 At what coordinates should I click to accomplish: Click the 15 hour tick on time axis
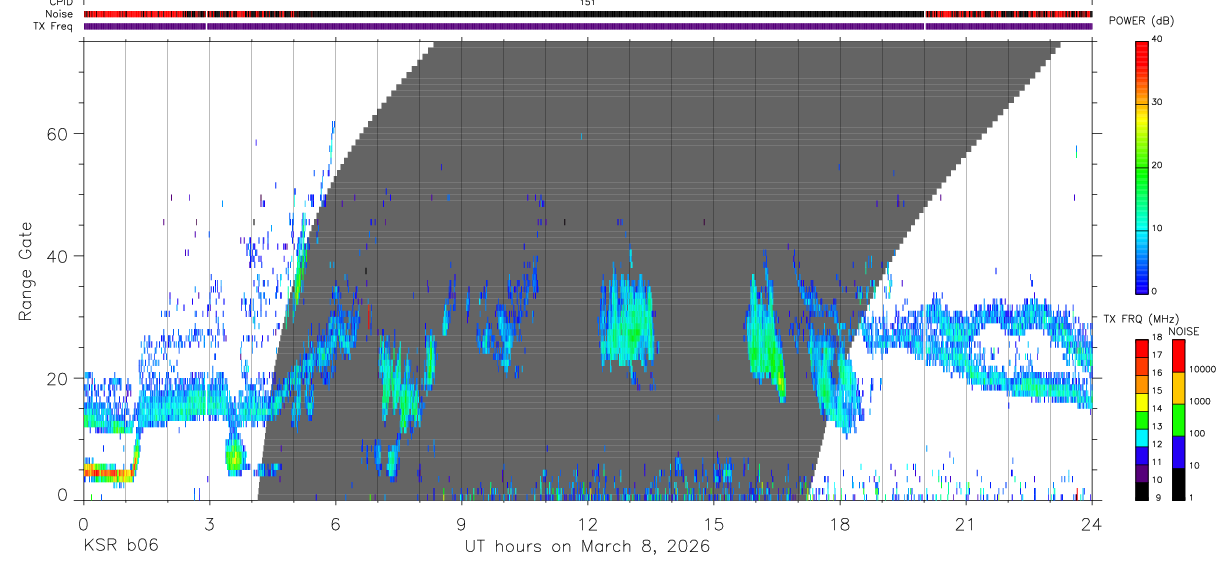[713, 523]
